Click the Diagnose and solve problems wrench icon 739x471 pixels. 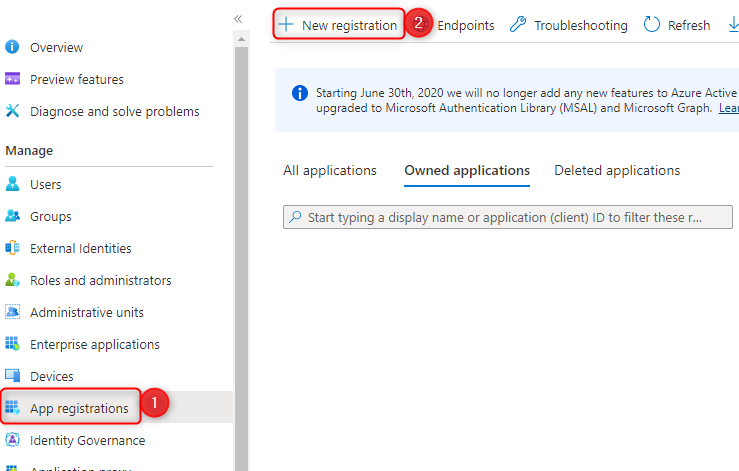(x=13, y=111)
